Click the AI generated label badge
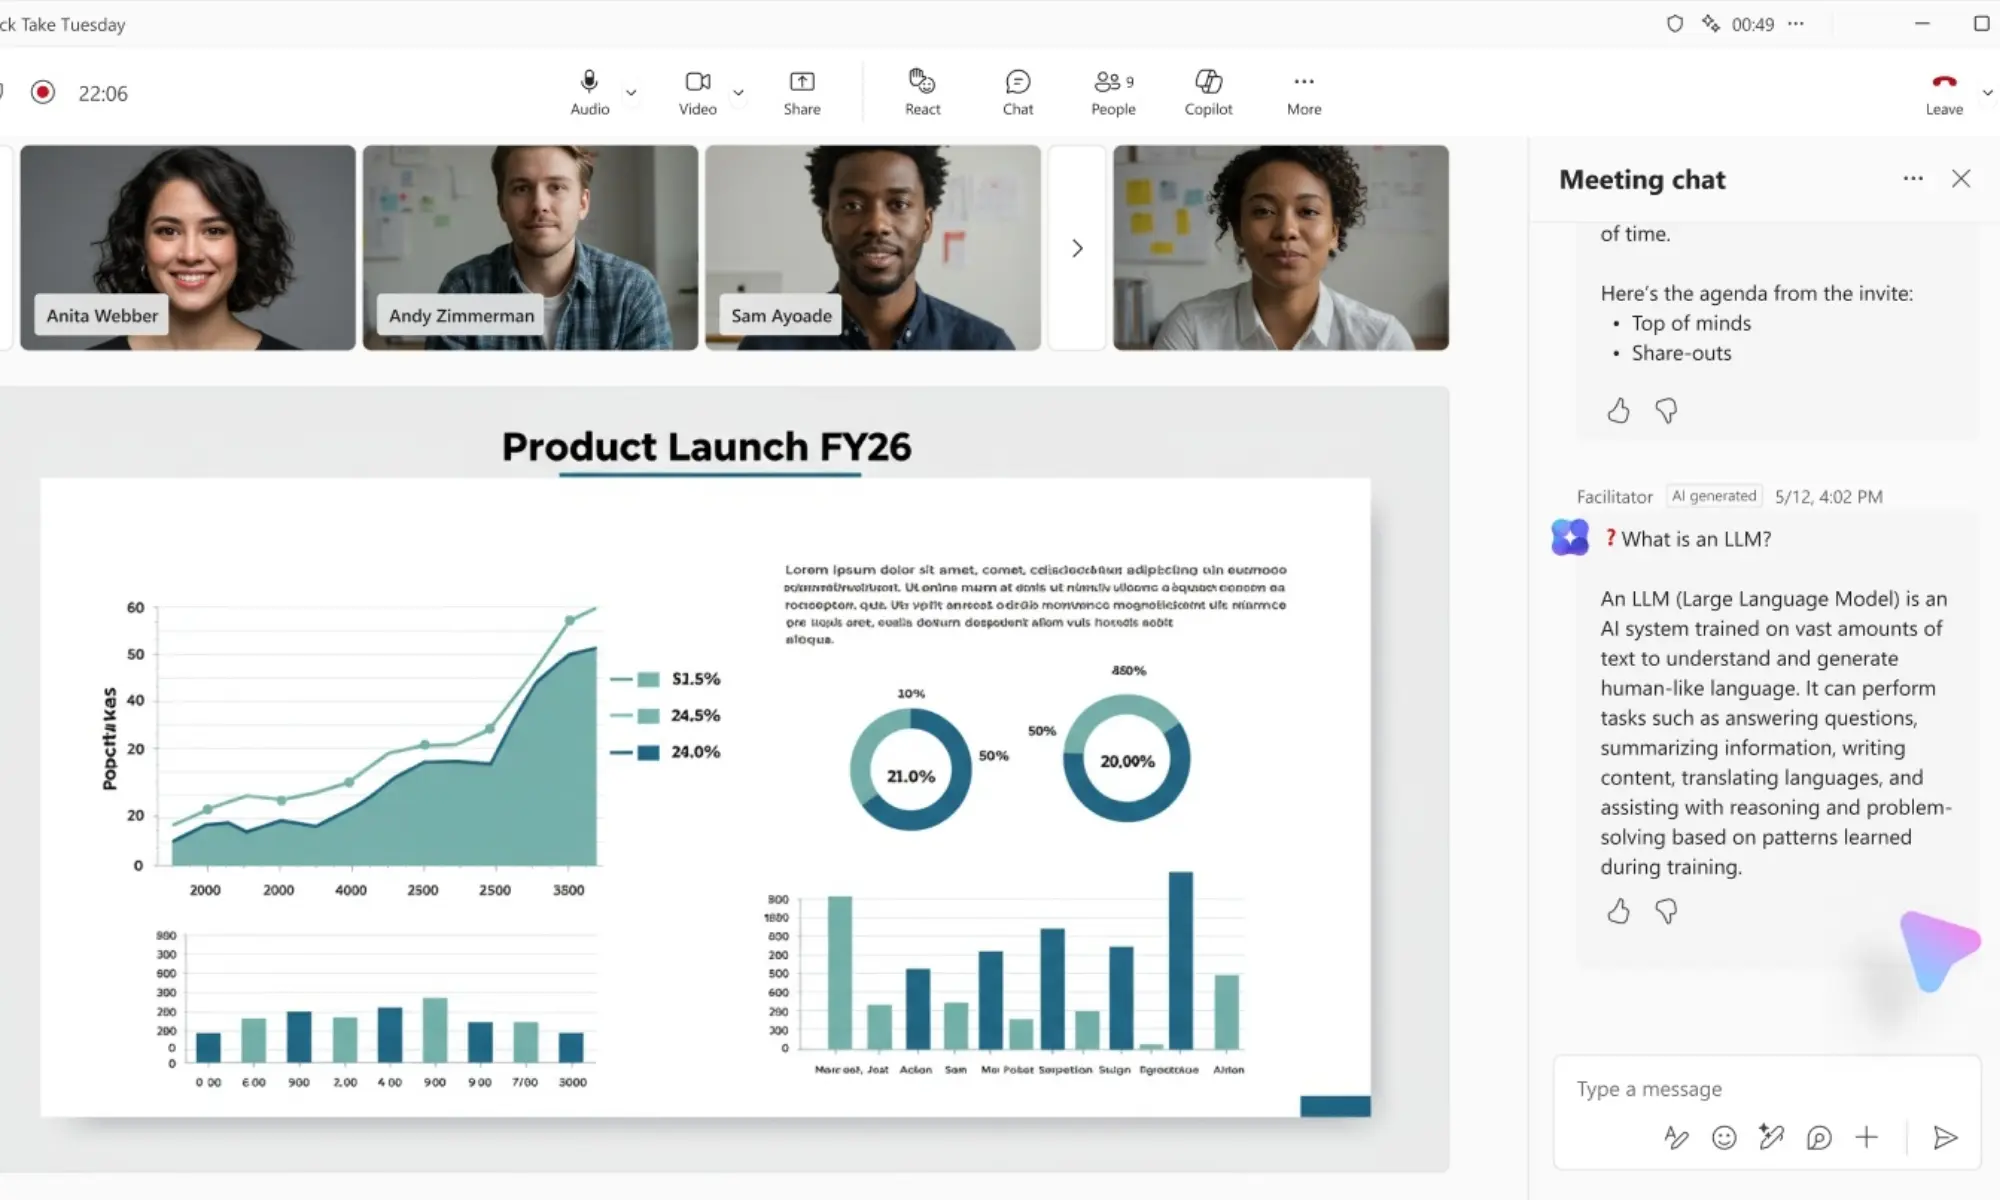The height and width of the screenshot is (1200, 2000). [x=1714, y=496]
